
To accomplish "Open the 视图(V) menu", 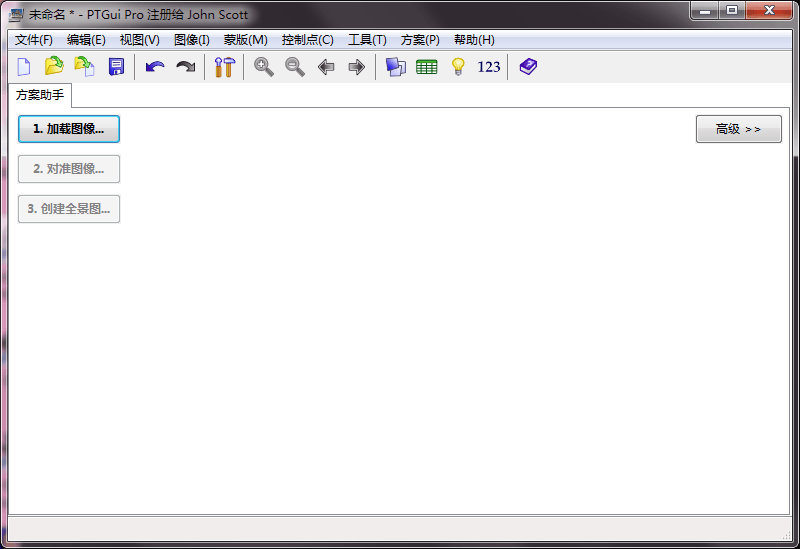I will pyautogui.click(x=140, y=40).
